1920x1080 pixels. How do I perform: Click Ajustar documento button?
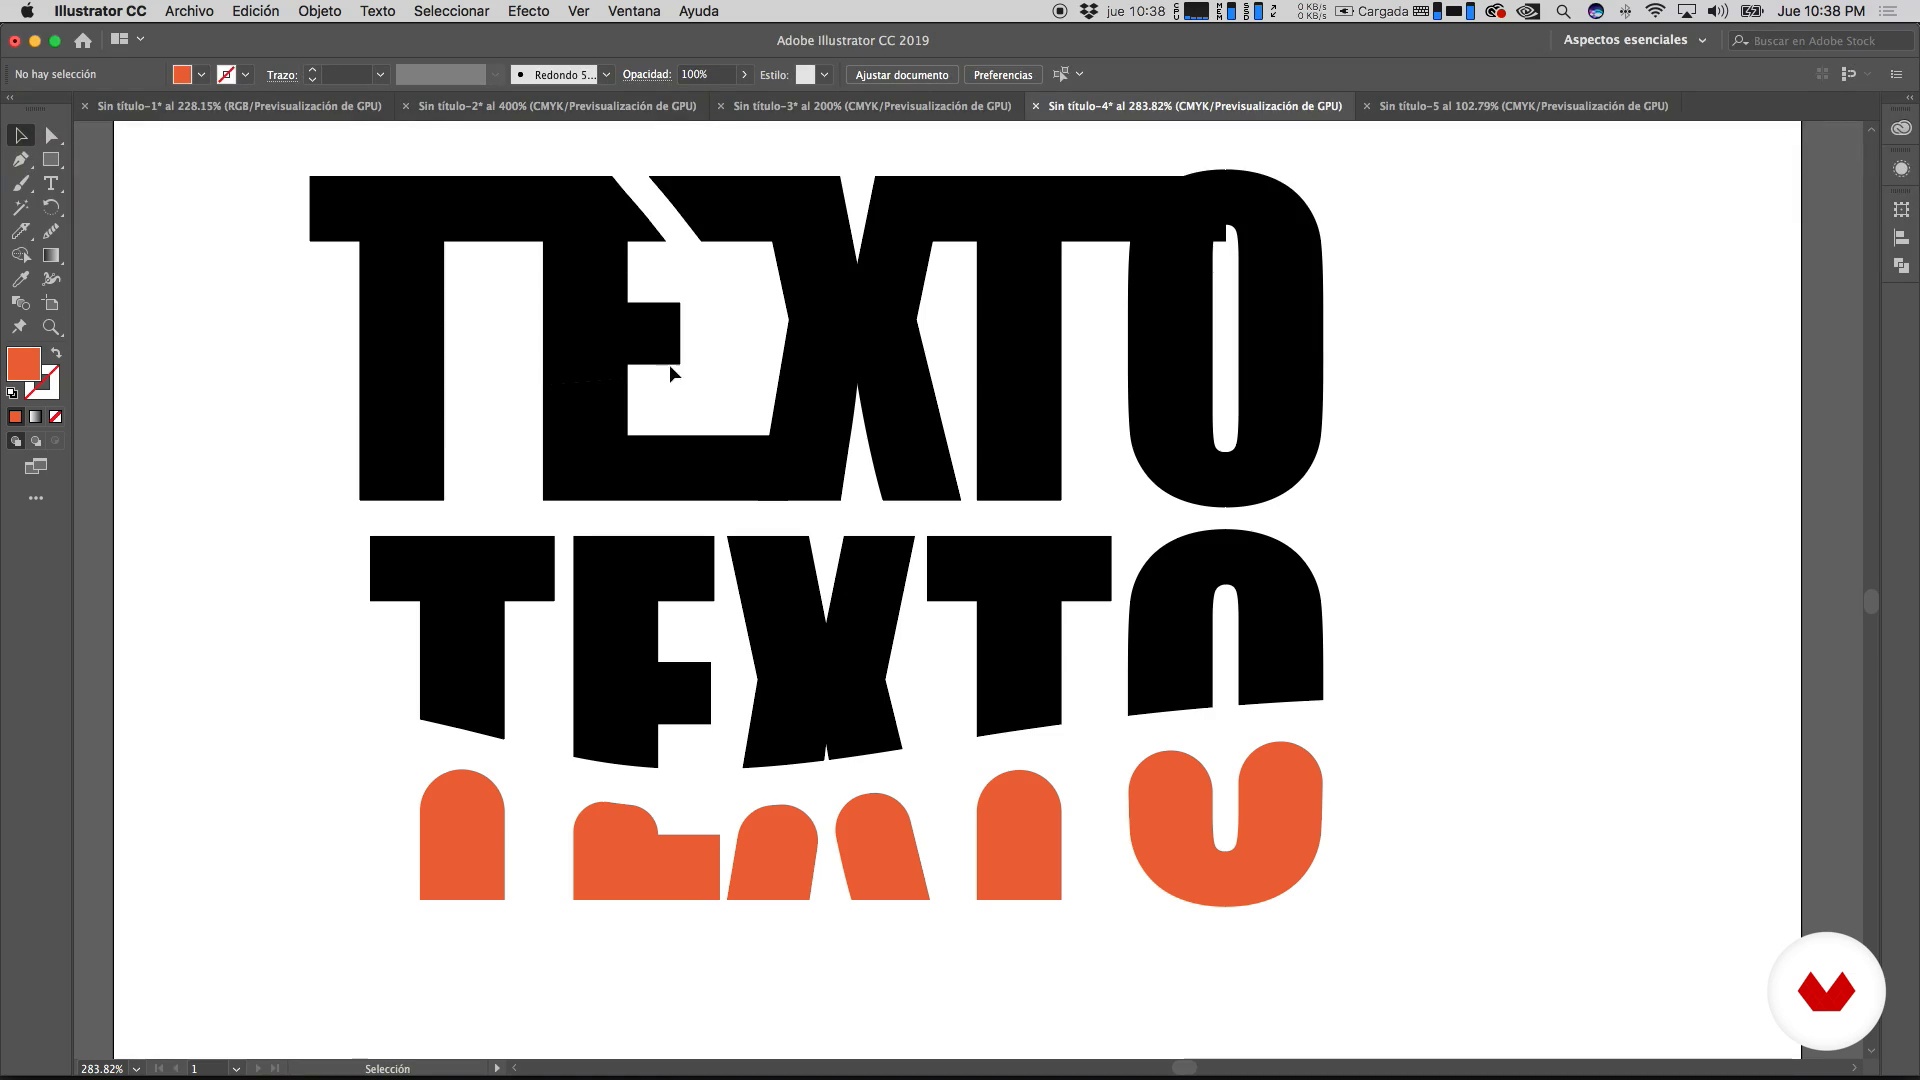[902, 75]
